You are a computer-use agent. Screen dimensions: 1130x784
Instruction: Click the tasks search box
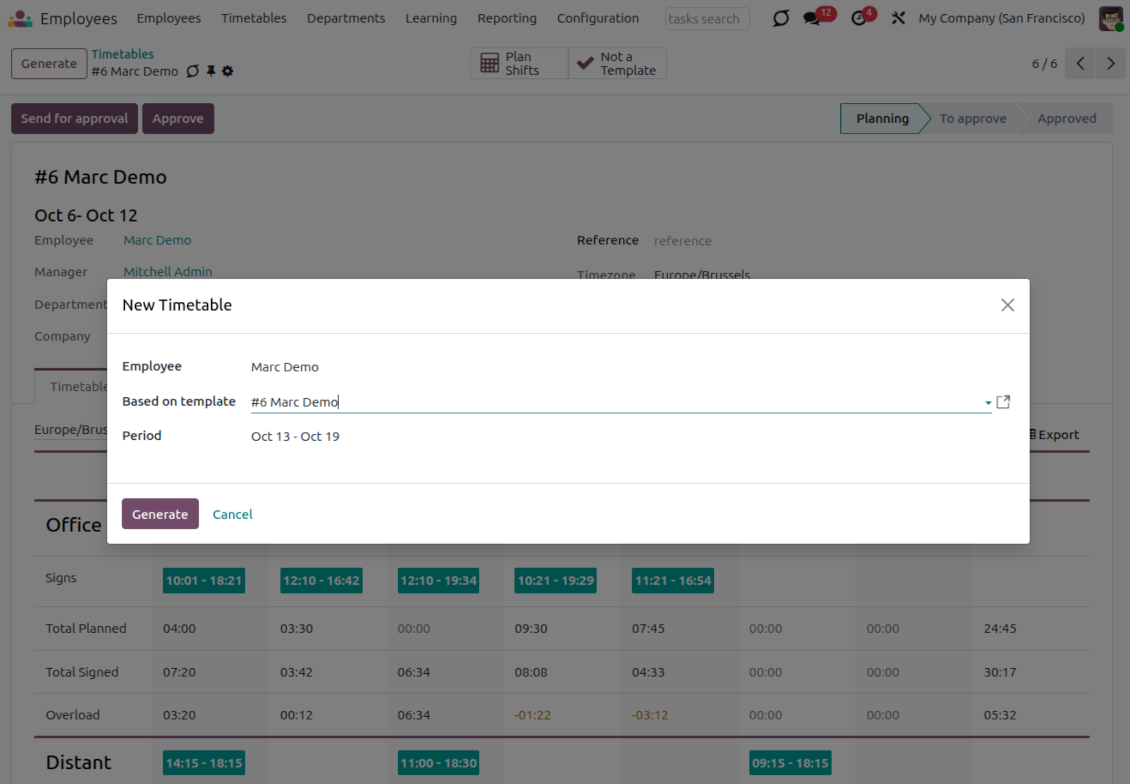click(707, 19)
